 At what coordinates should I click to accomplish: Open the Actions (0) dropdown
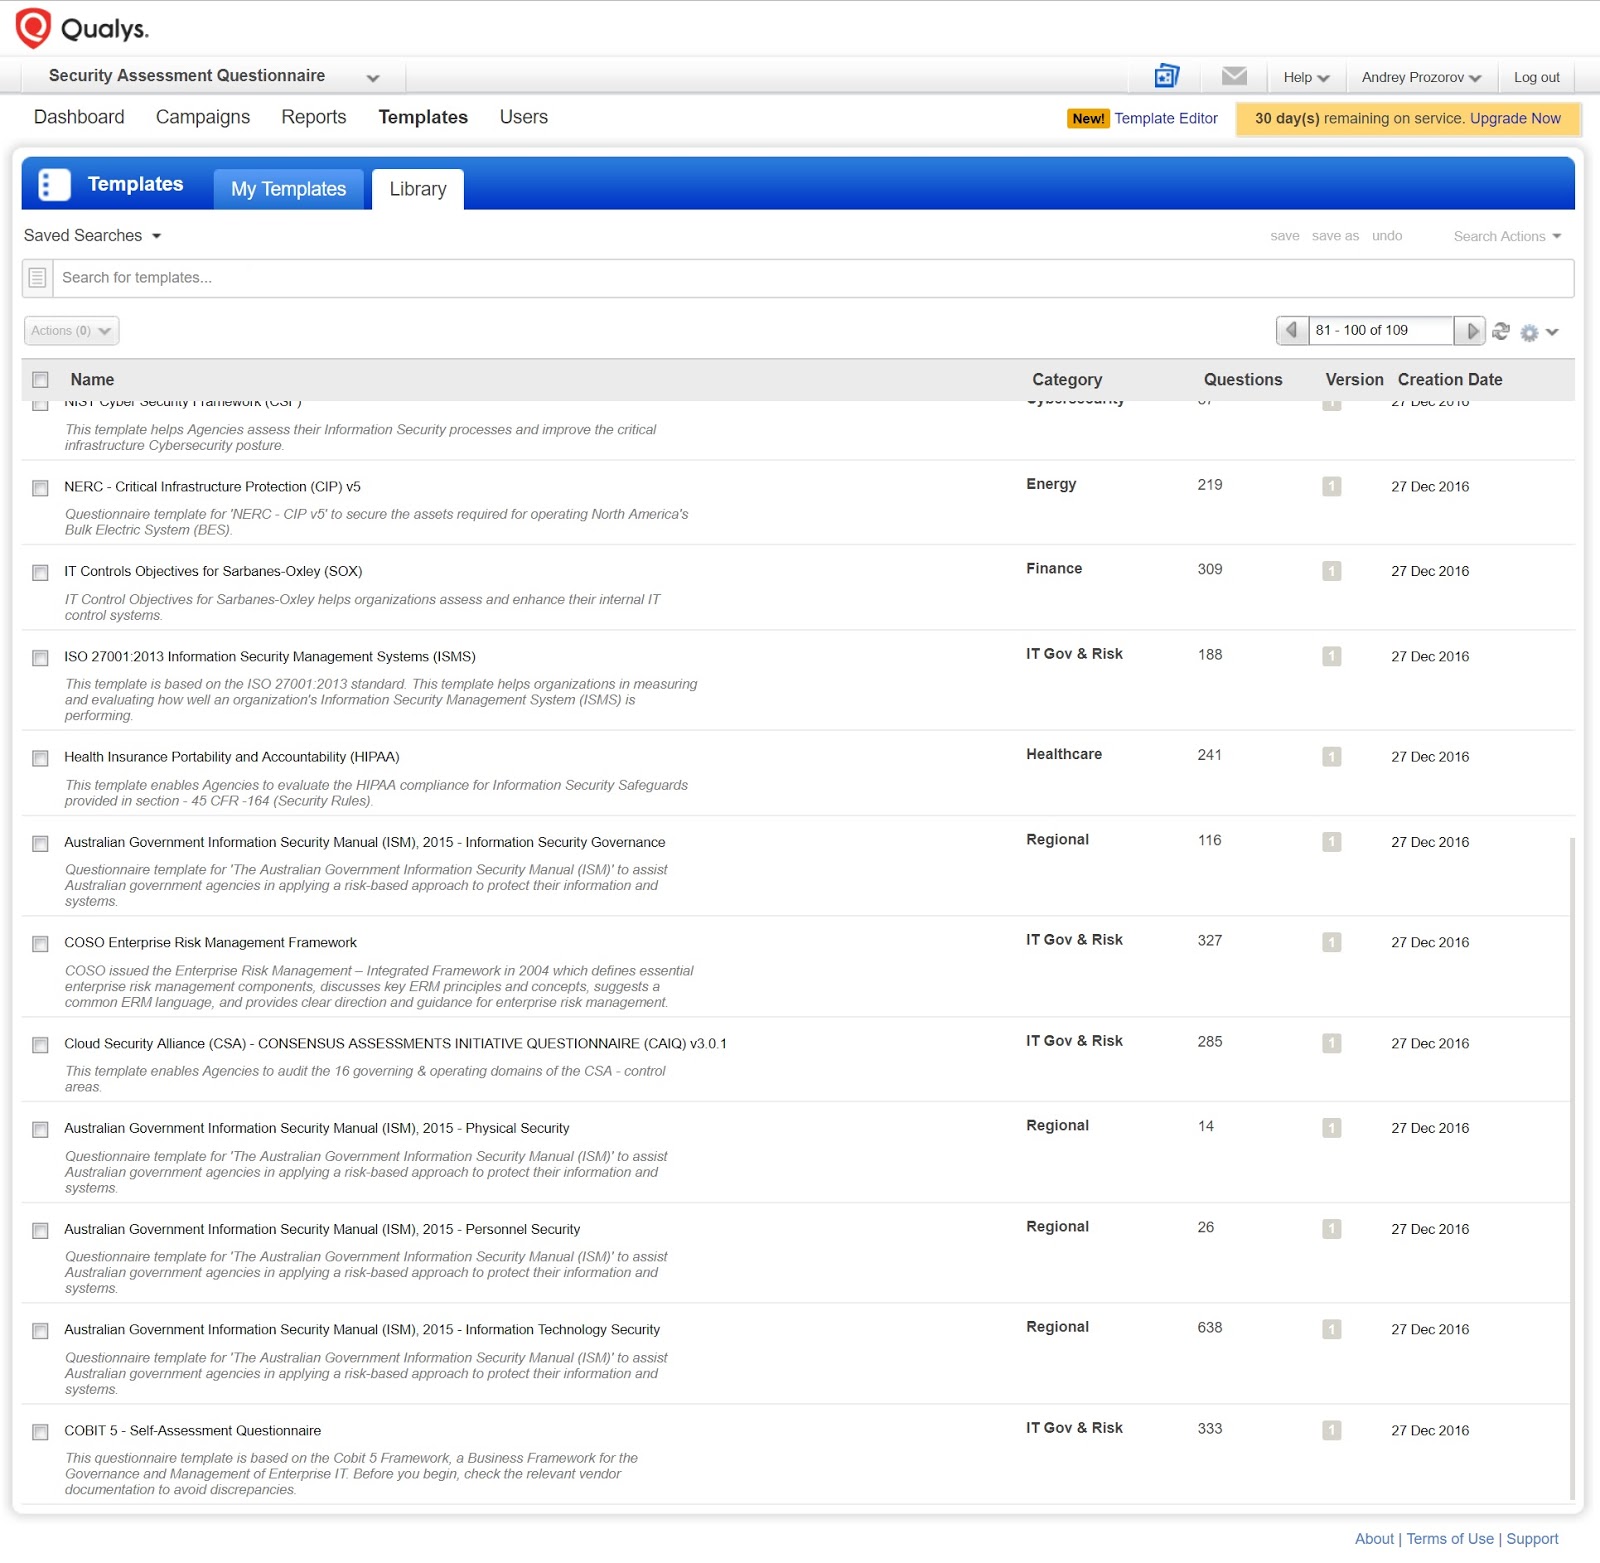[71, 331]
